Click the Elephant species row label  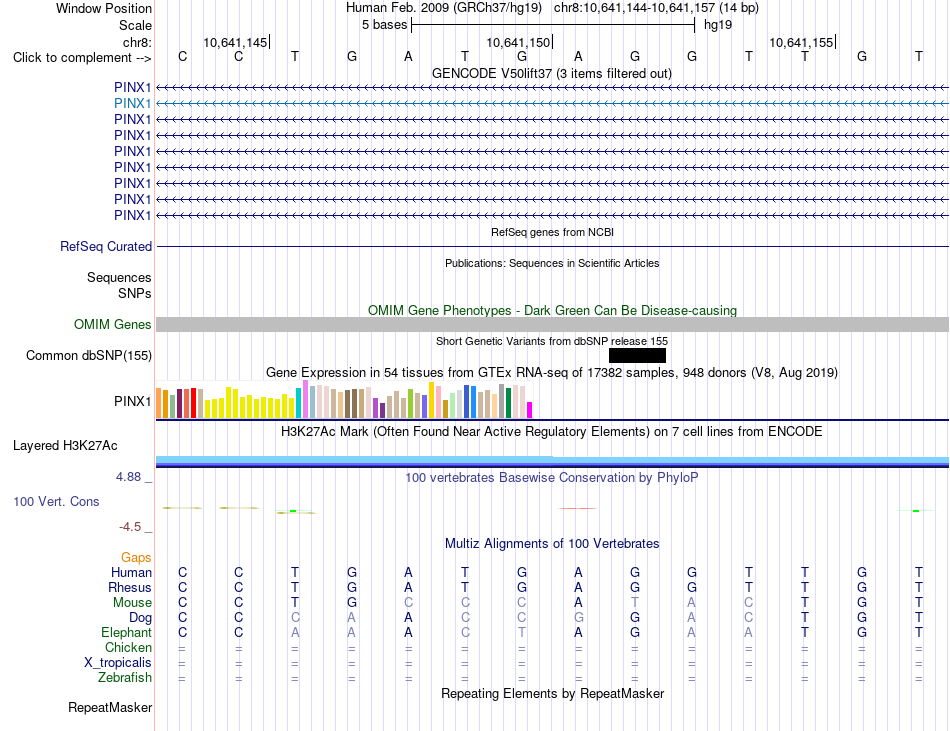(127, 632)
